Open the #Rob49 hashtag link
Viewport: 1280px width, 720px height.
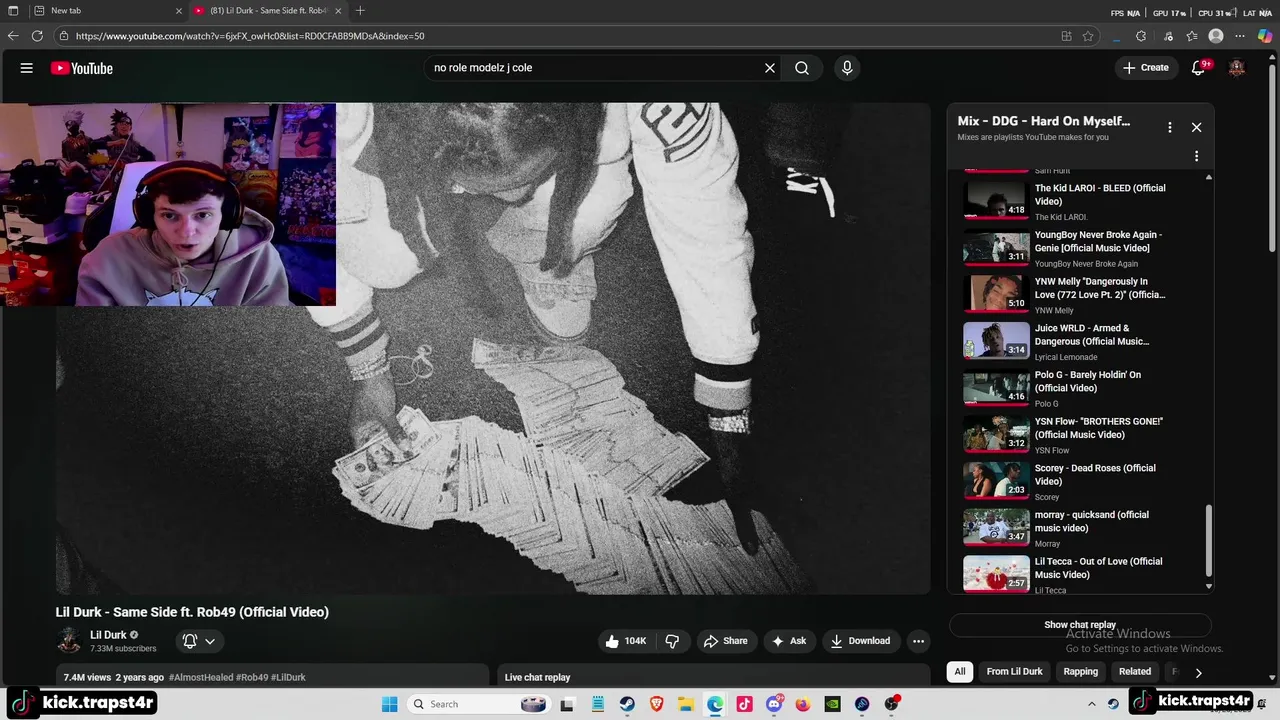[252, 678]
